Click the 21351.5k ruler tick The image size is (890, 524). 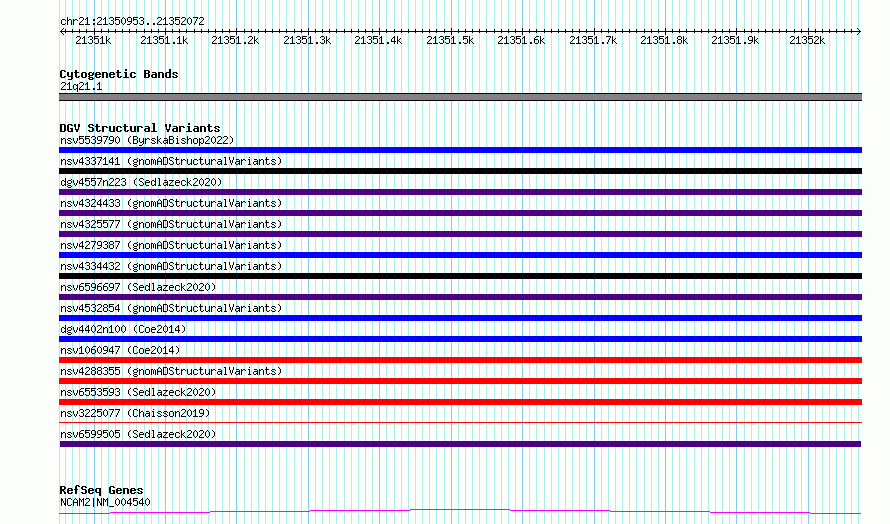(450, 40)
